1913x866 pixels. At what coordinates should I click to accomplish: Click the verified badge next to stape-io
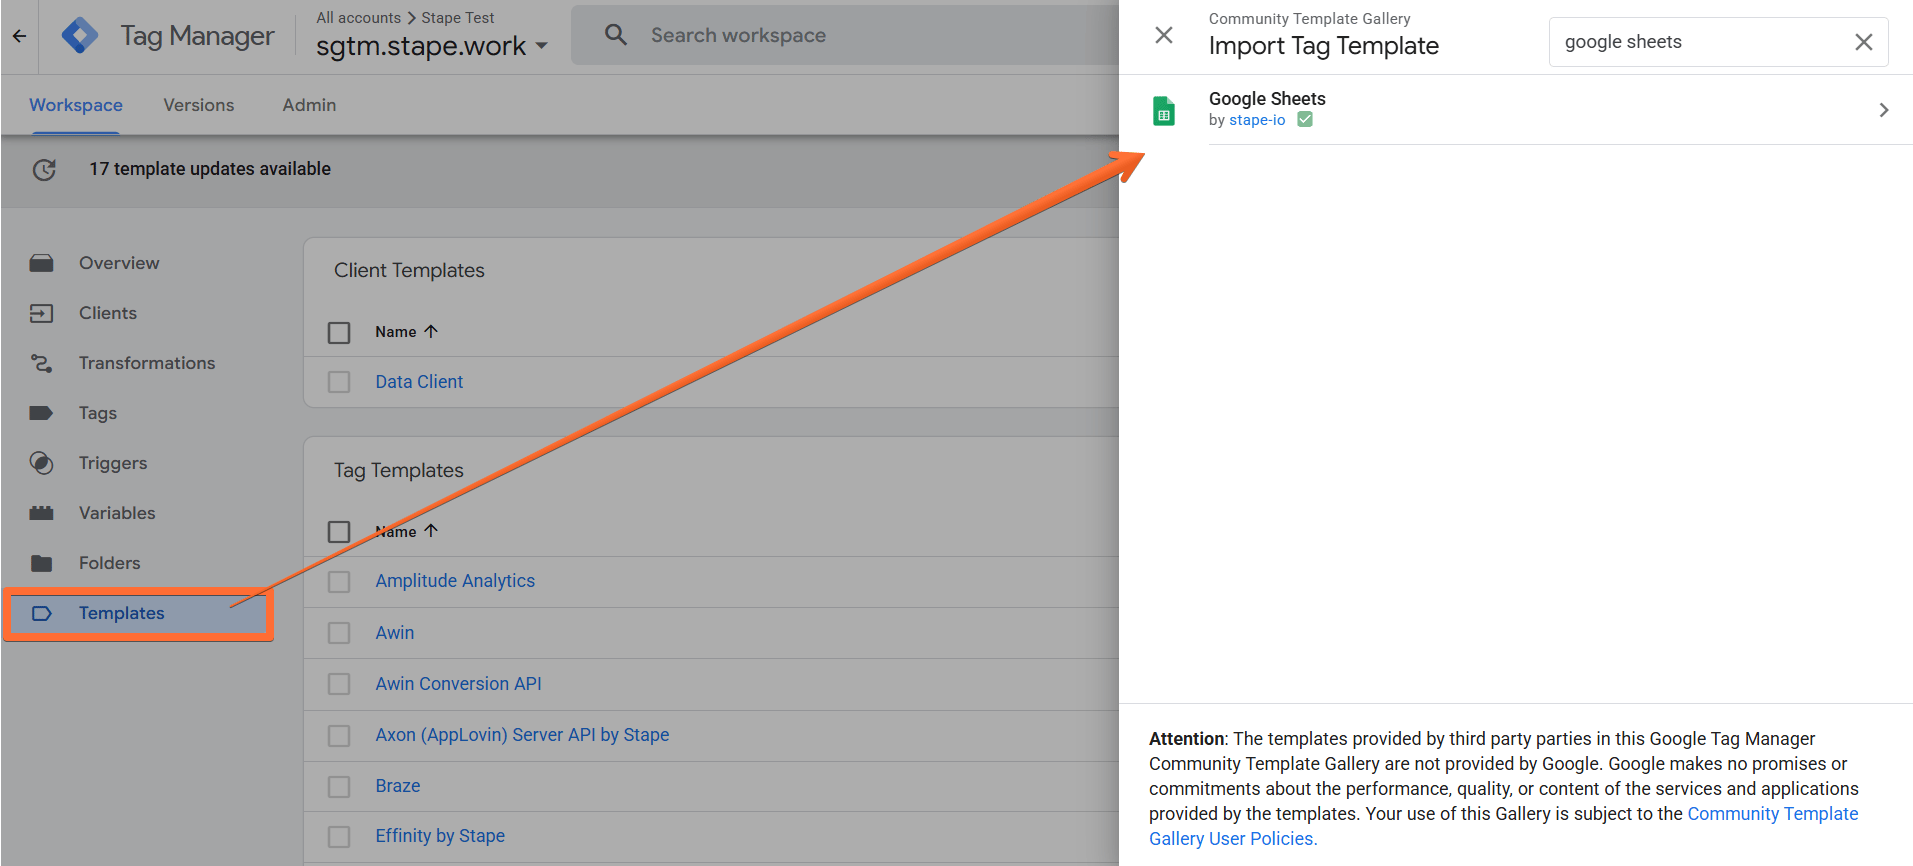click(1305, 120)
